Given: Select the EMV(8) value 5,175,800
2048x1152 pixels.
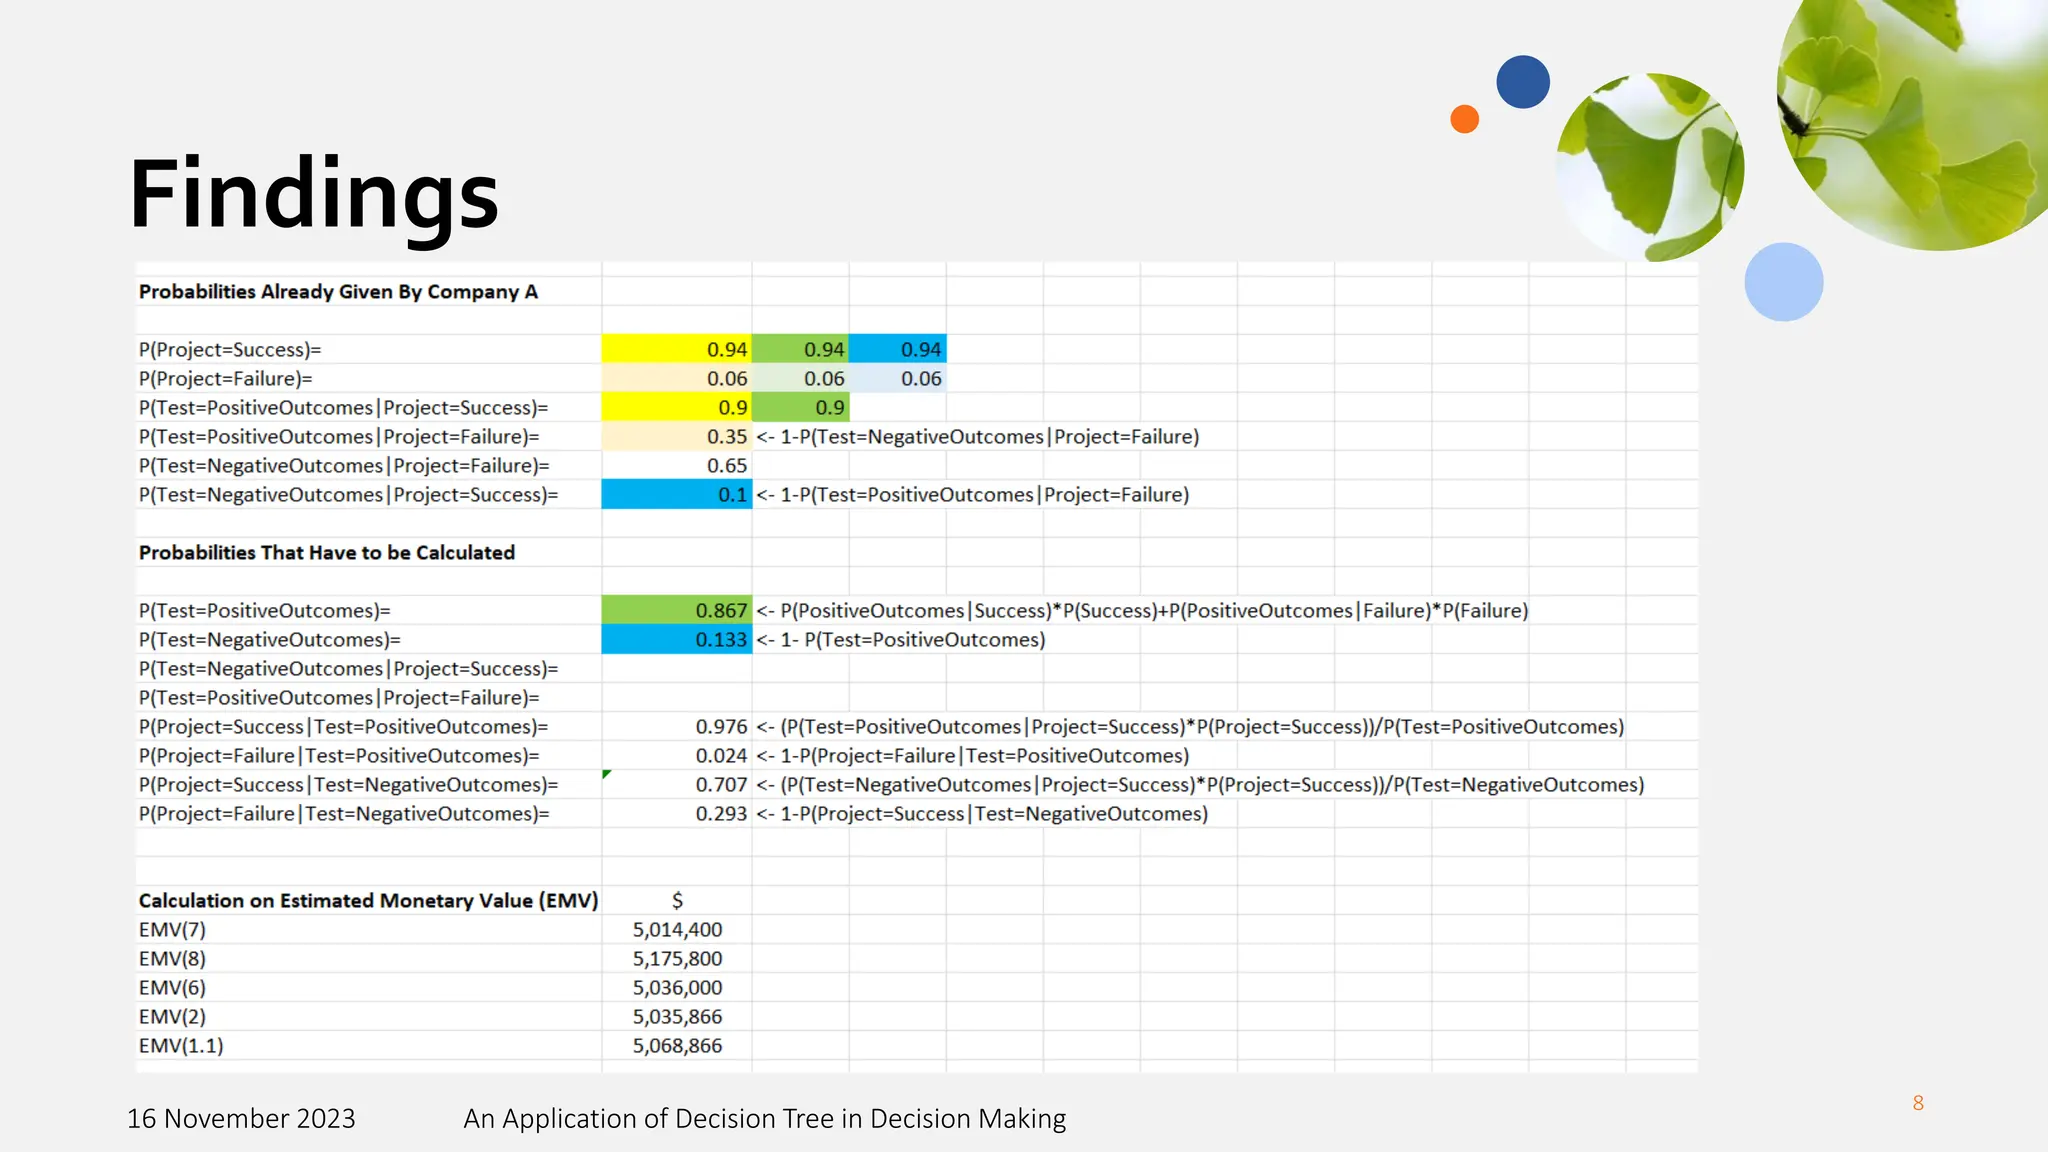Looking at the screenshot, I should [x=677, y=958].
